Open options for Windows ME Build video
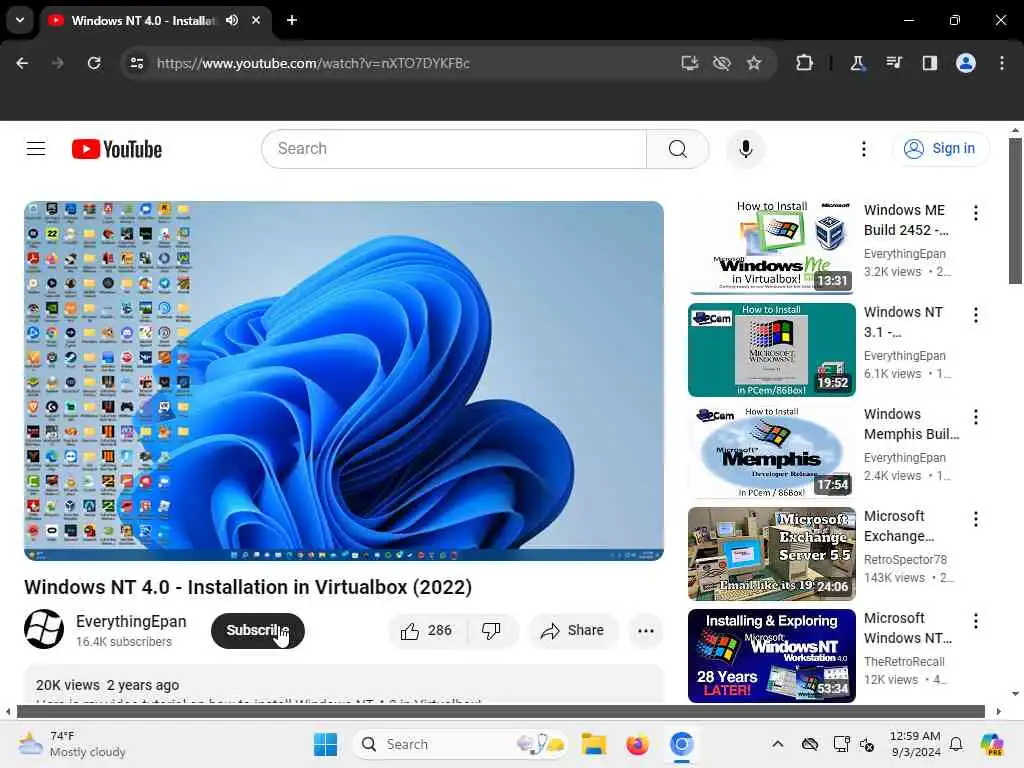The image size is (1024, 768). click(976, 213)
